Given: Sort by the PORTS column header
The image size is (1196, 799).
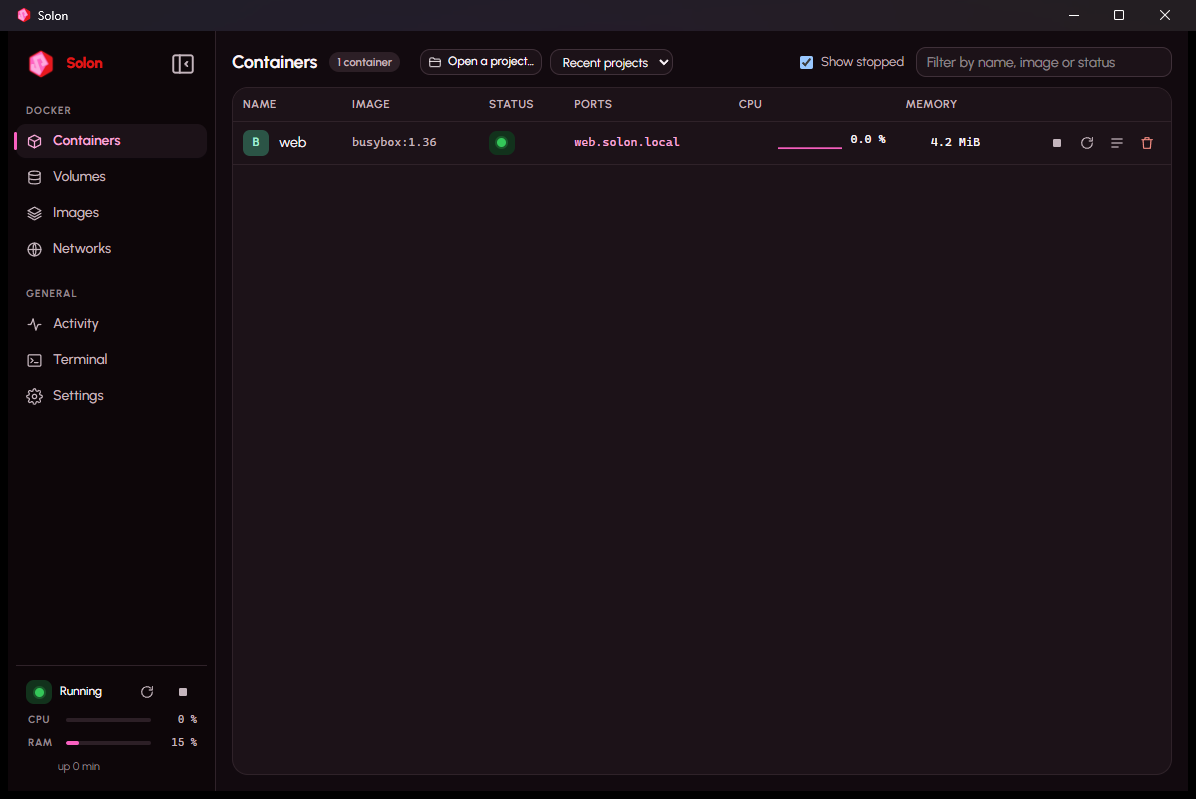Looking at the screenshot, I should [593, 104].
